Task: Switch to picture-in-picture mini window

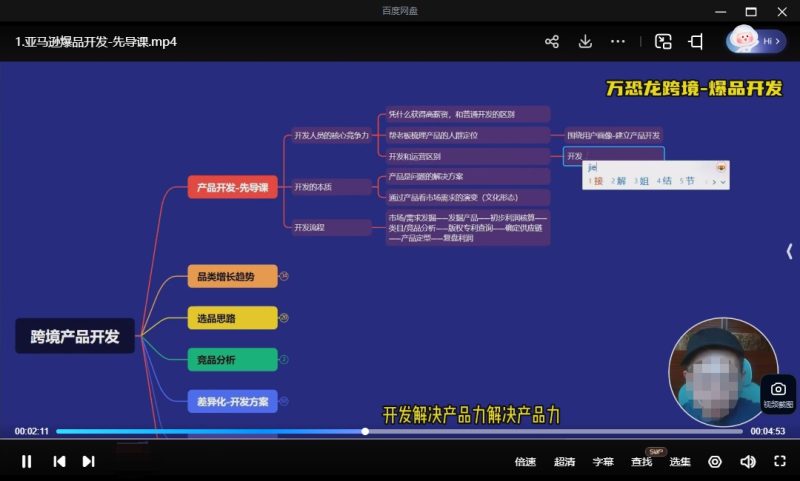Action: click(x=663, y=41)
